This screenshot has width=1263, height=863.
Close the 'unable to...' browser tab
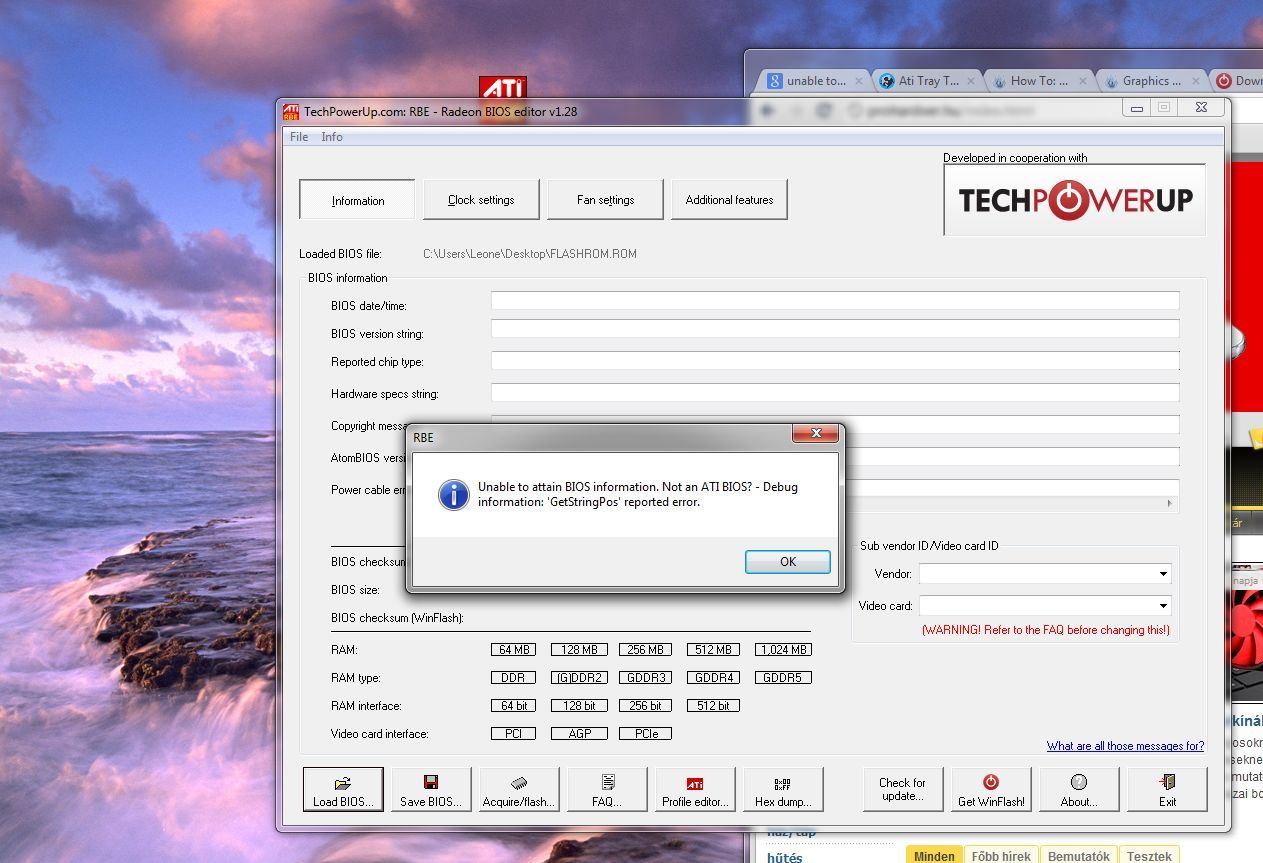coord(857,81)
